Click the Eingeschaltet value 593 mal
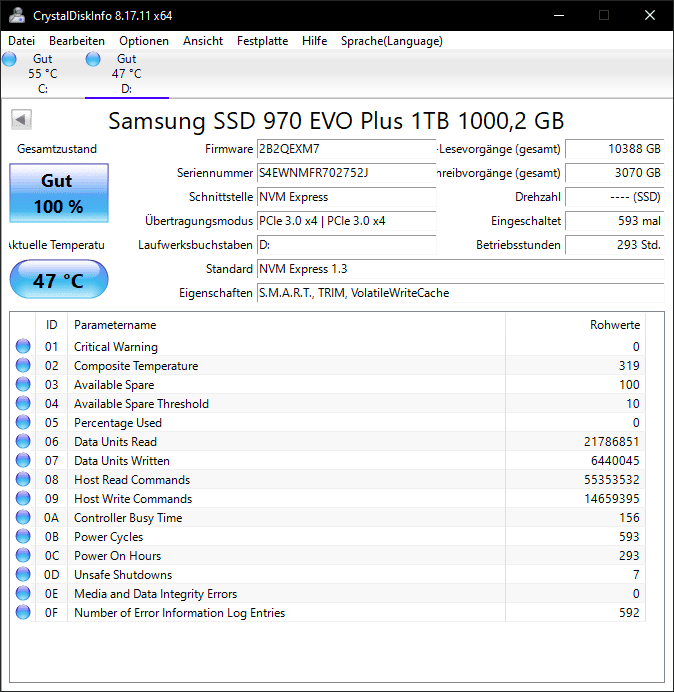The width and height of the screenshot is (674, 692). click(614, 221)
